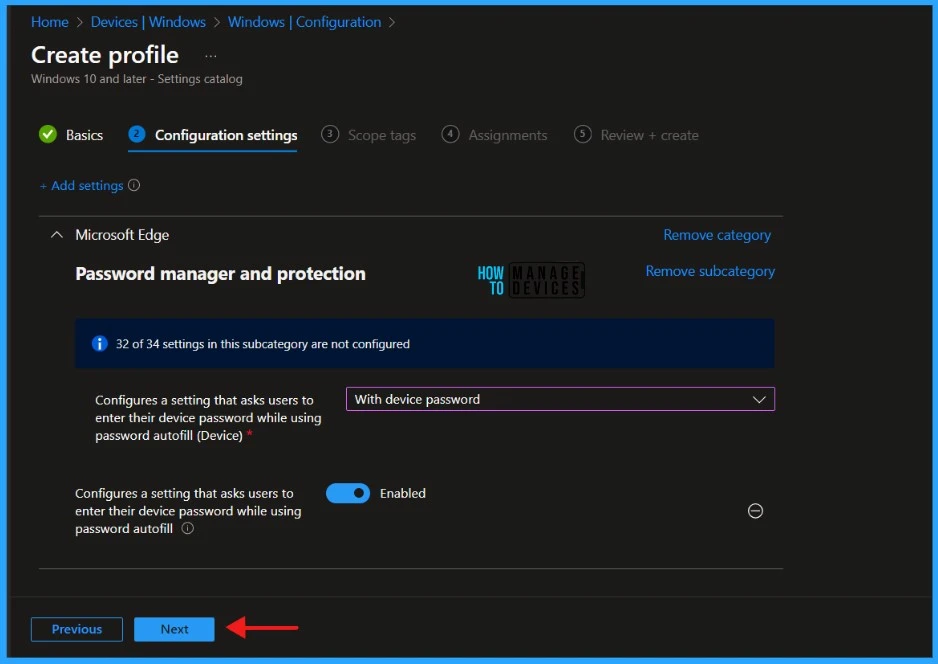
Task: Open the Home breadcrumb link
Action: point(50,22)
